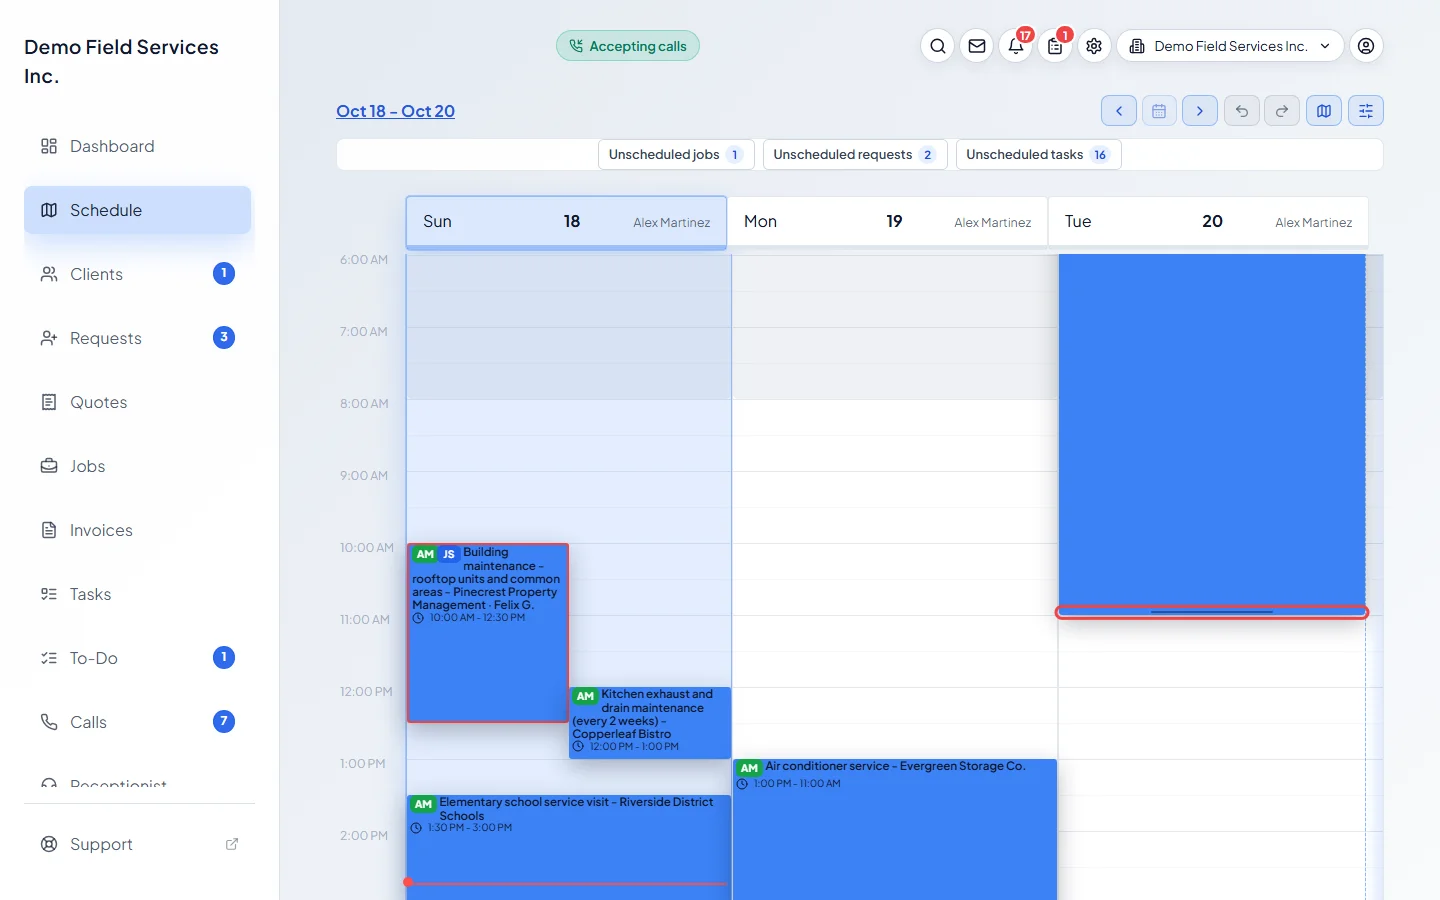The height and width of the screenshot is (900, 1440).
Task: Select the Sun 18 column header
Action: click(566, 222)
